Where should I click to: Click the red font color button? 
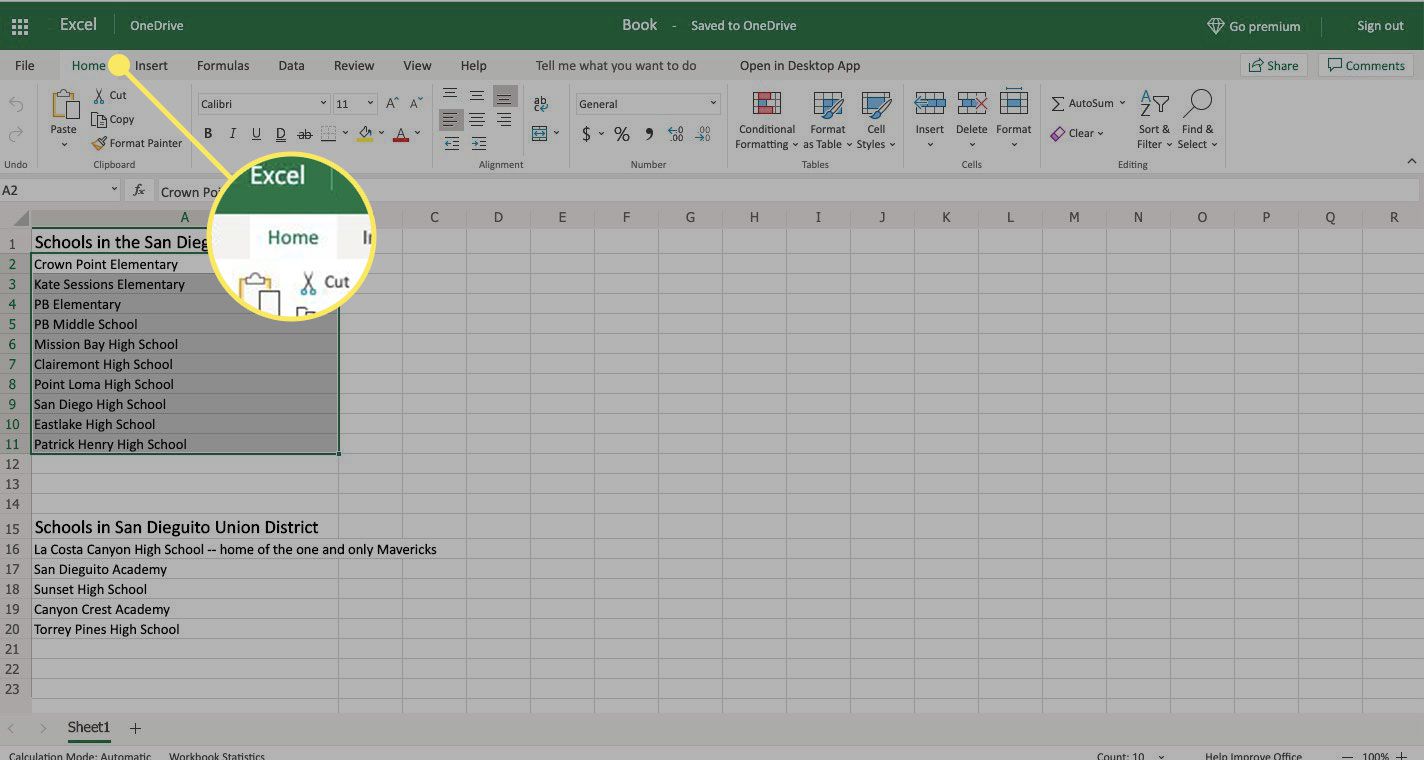pyautogui.click(x=401, y=134)
